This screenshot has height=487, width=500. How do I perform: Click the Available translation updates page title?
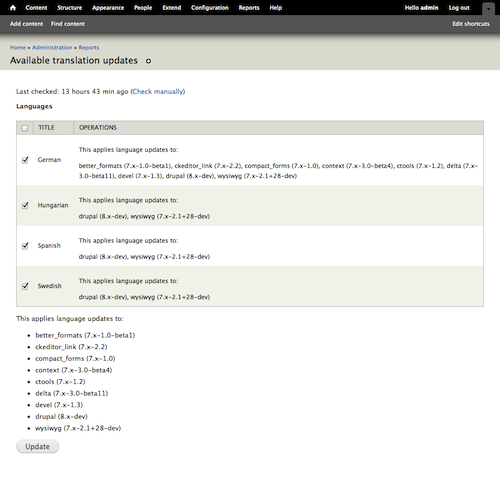[74, 61]
